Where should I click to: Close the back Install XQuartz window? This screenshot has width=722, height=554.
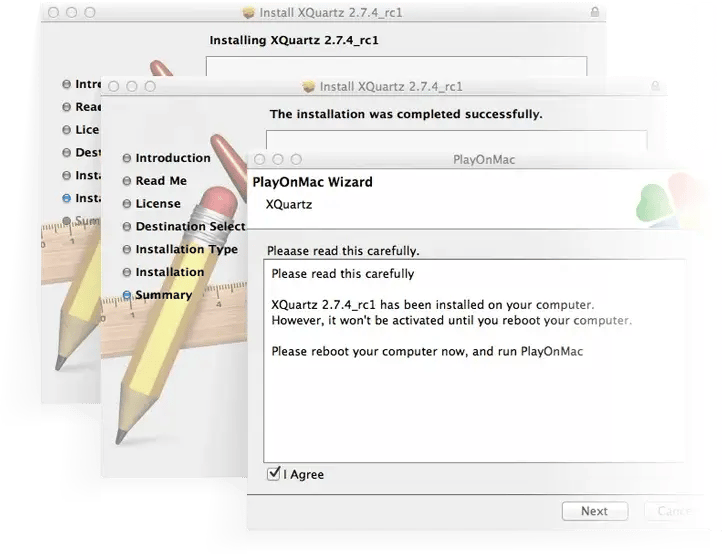click(53, 12)
